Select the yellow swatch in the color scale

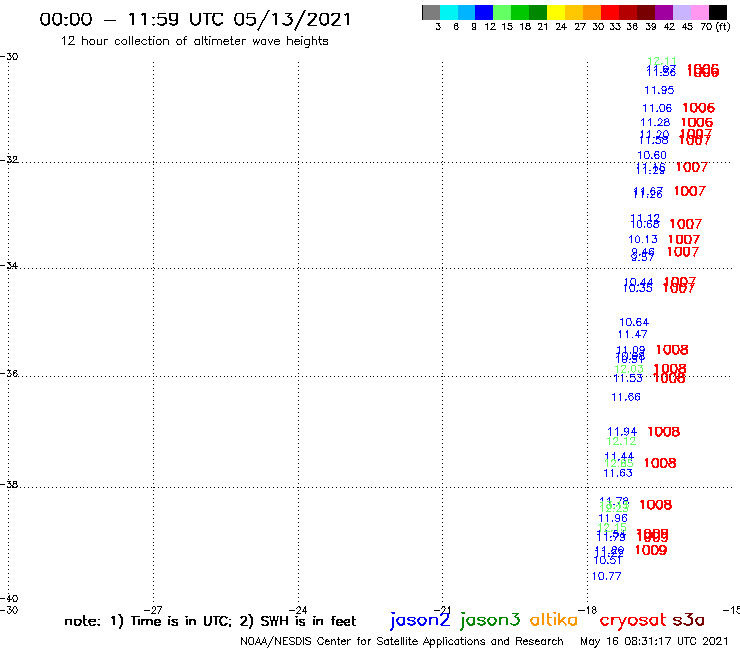(x=556, y=12)
